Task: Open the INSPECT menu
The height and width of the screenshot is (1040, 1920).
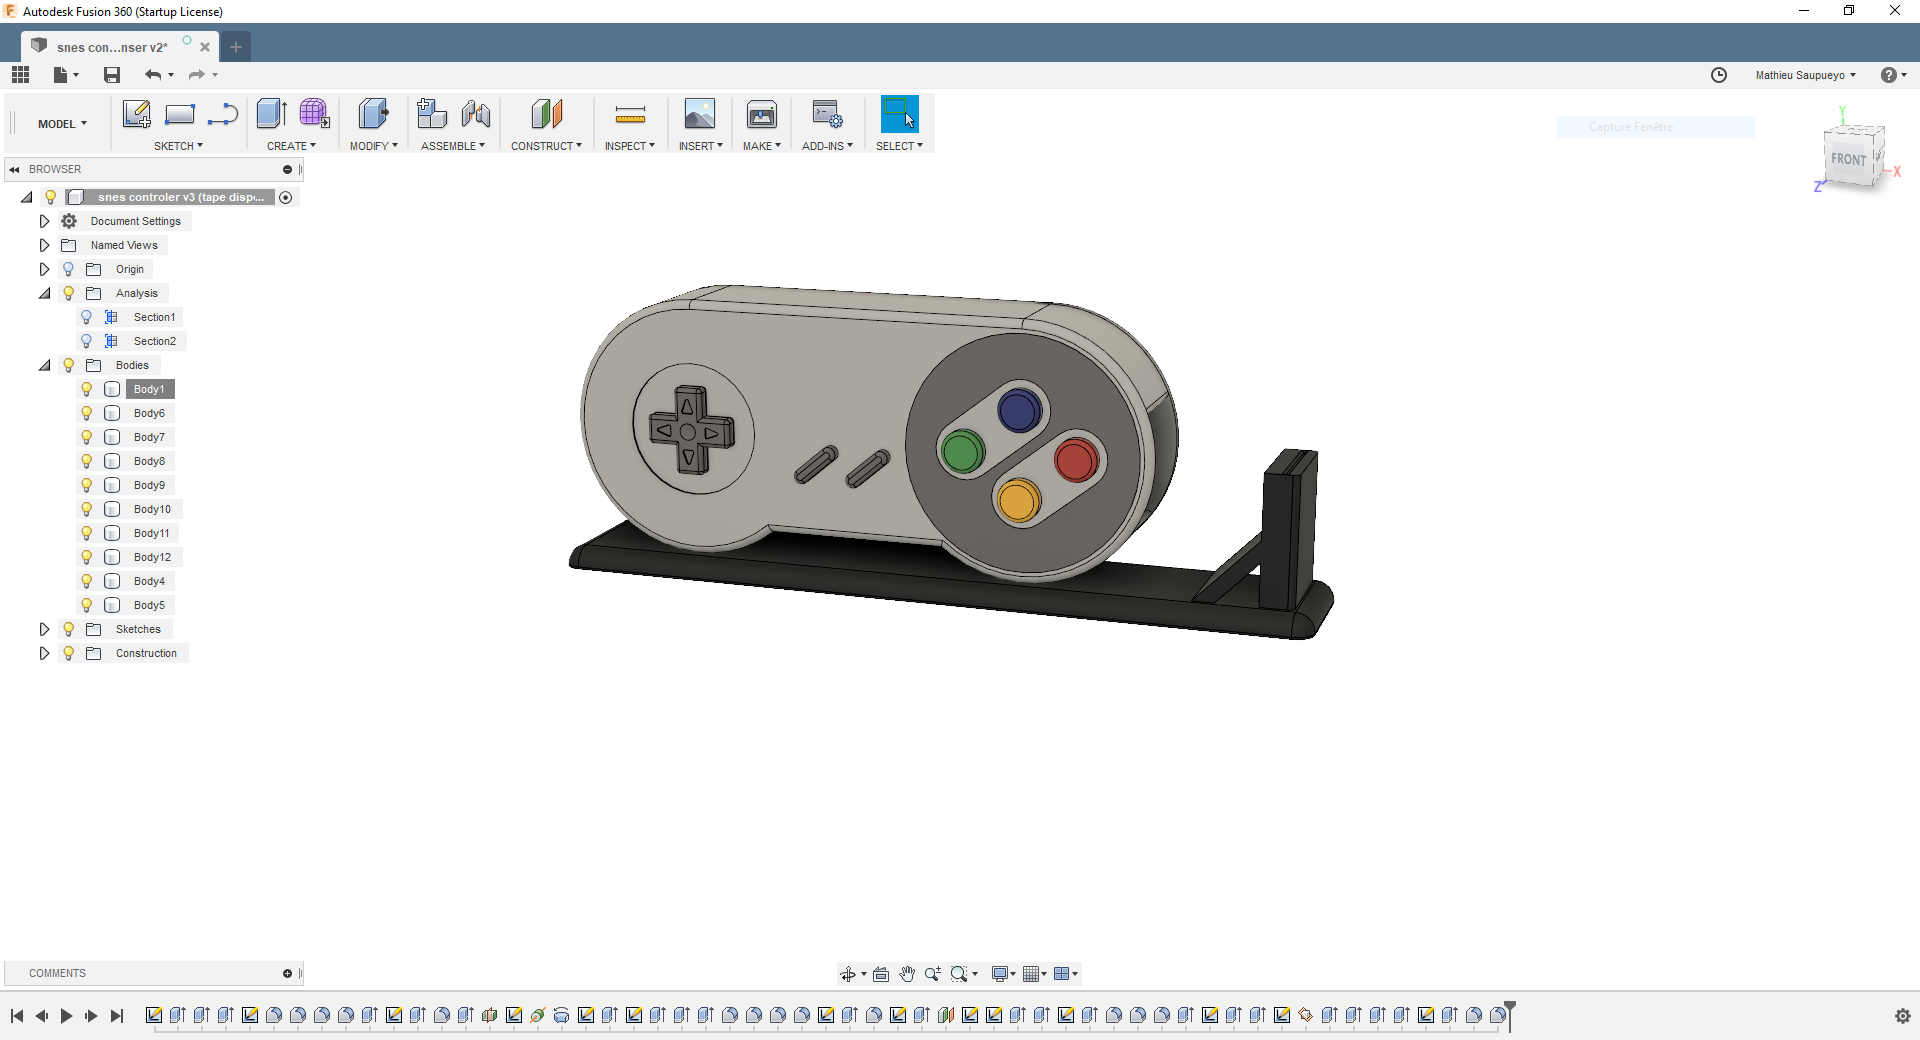Action: click(x=630, y=146)
